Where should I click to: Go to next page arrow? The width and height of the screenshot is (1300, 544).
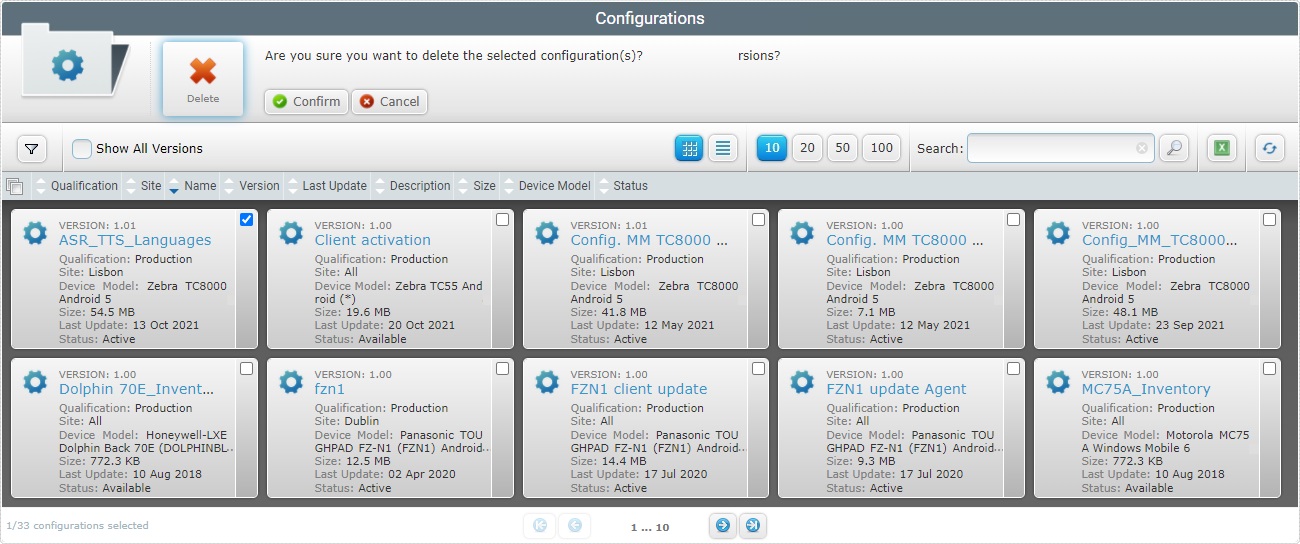723,525
